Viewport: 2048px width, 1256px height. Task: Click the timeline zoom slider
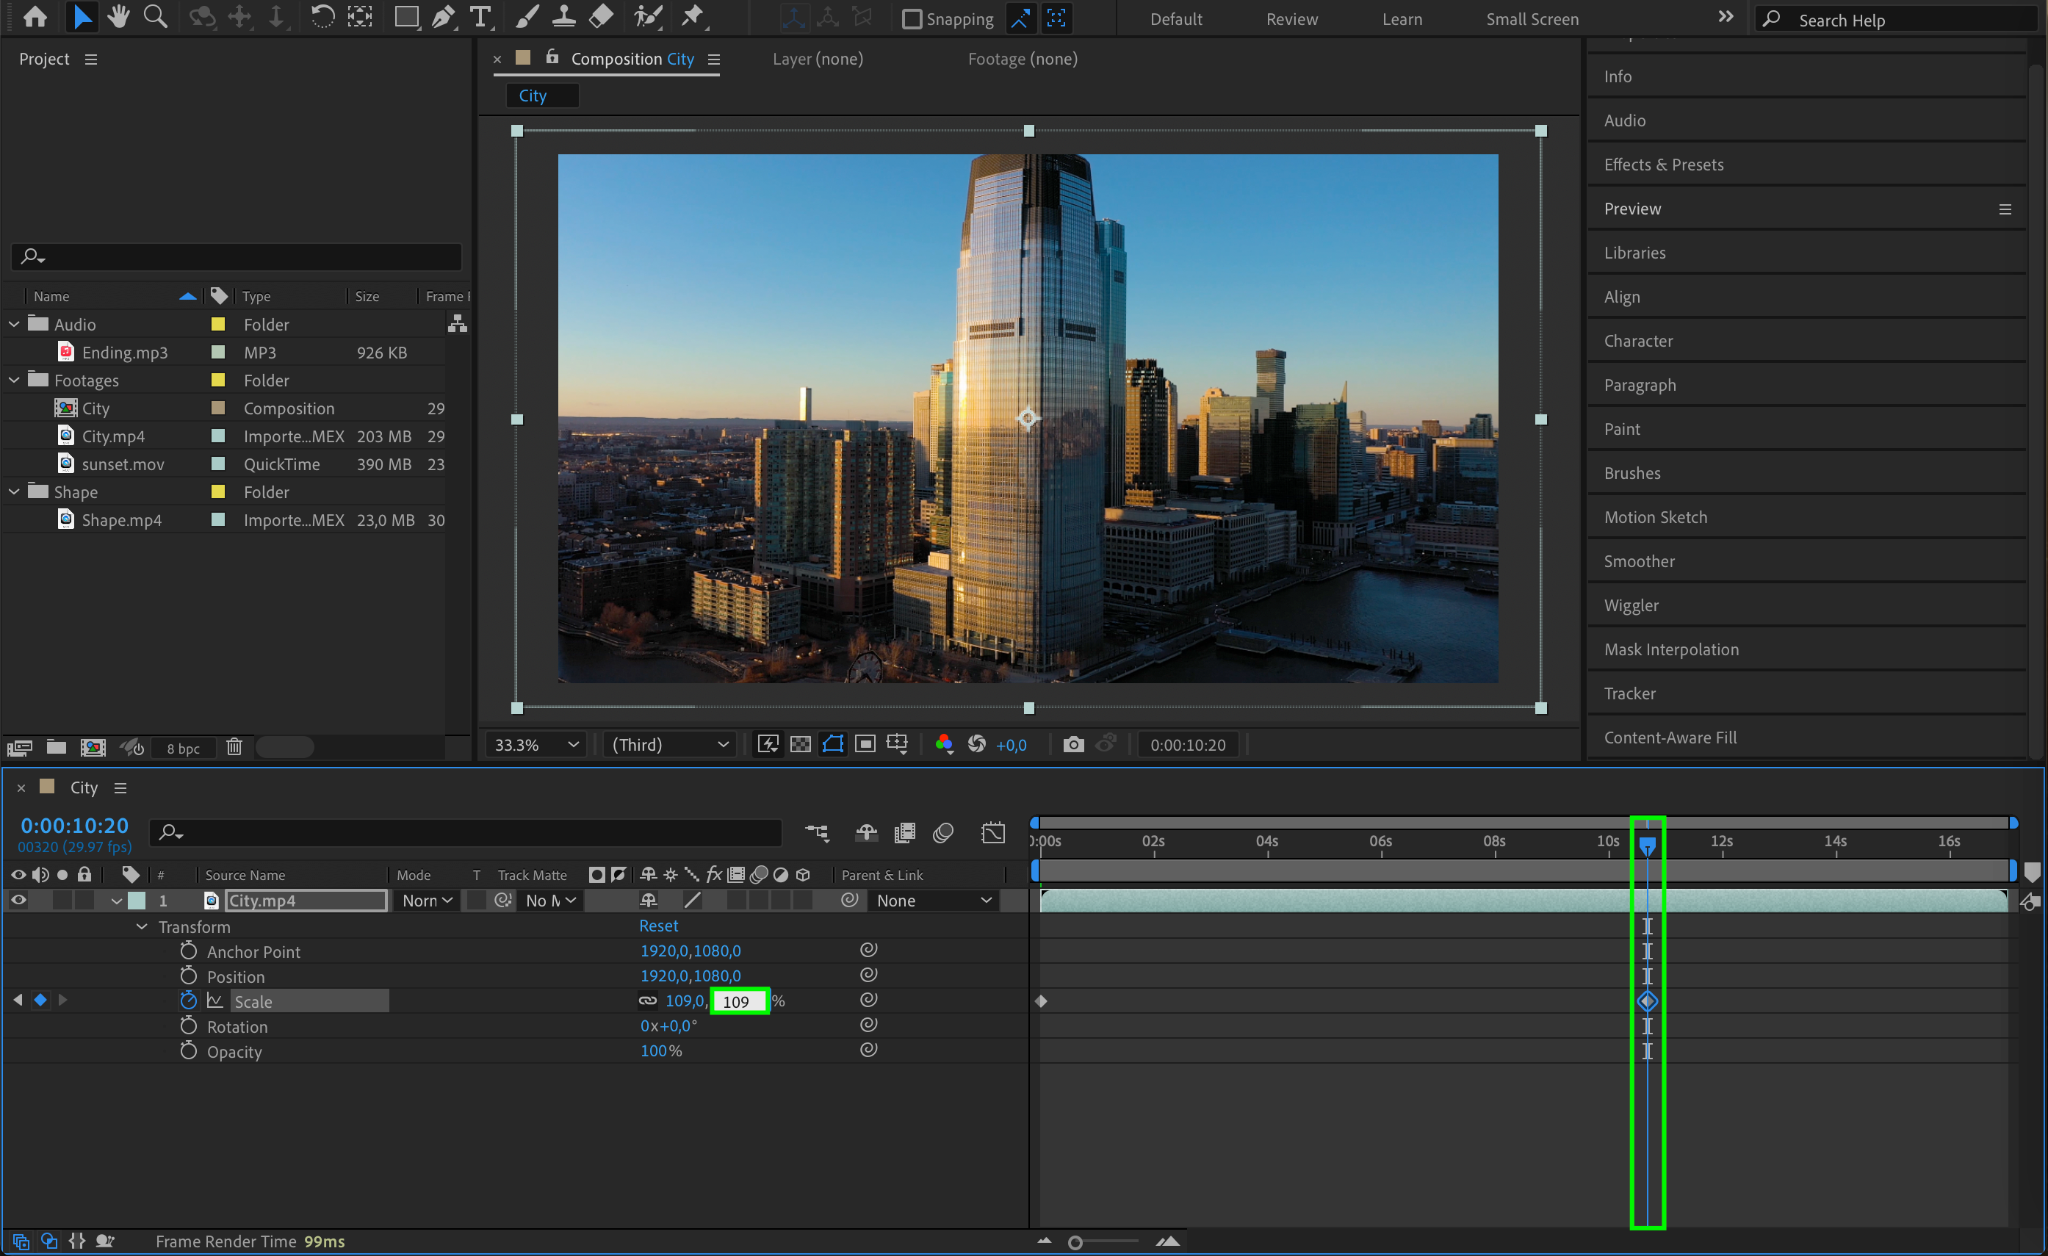click(1076, 1242)
